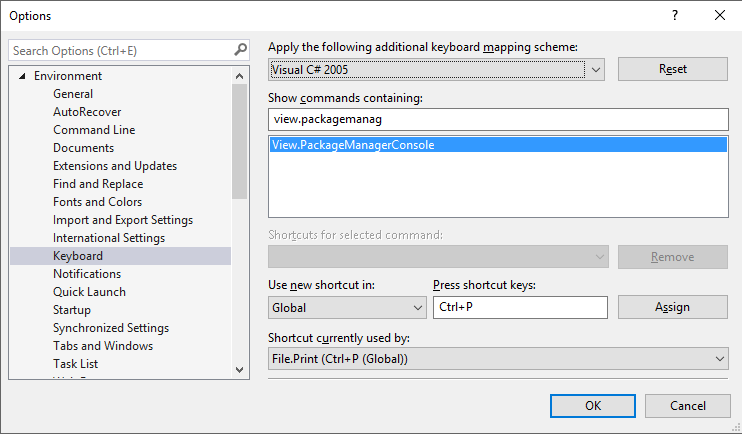This screenshot has height=434, width=742.
Task: Open the Startup options page
Action: tap(72, 310)
